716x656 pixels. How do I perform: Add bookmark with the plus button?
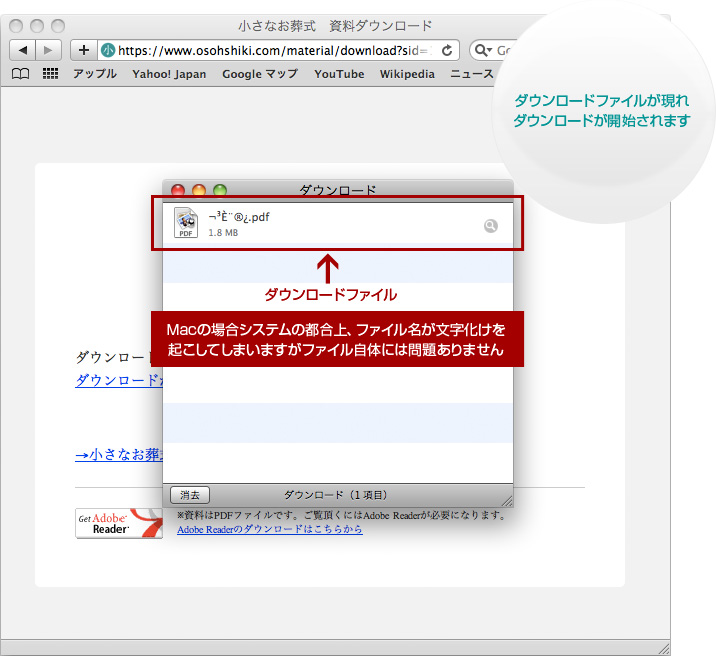click(84, 50)
